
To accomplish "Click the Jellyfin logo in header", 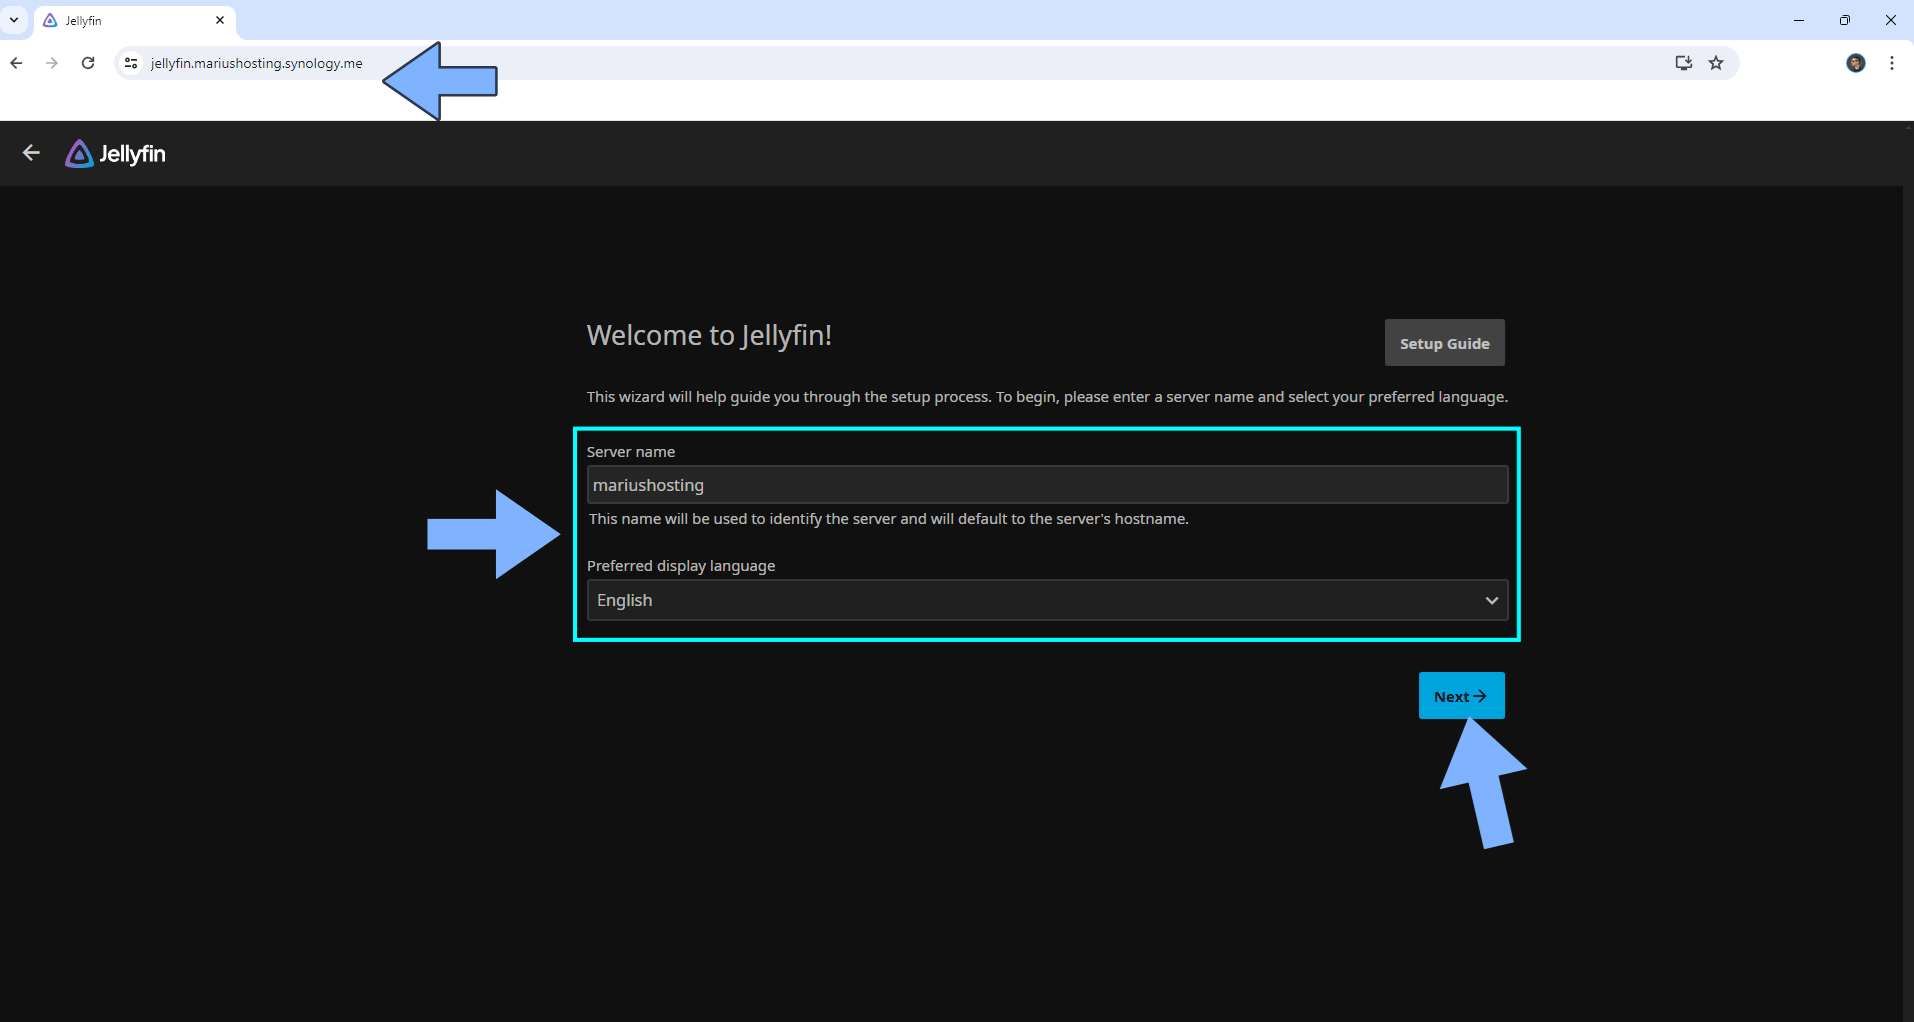I will click(x=115, y=154).
